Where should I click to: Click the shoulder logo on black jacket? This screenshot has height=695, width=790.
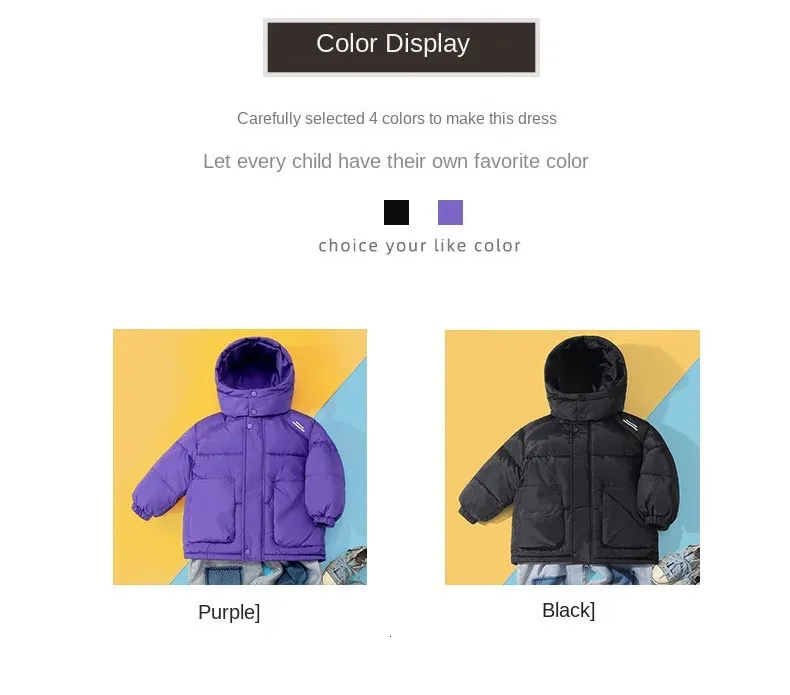pyautogui.click(x=629, y=424)
